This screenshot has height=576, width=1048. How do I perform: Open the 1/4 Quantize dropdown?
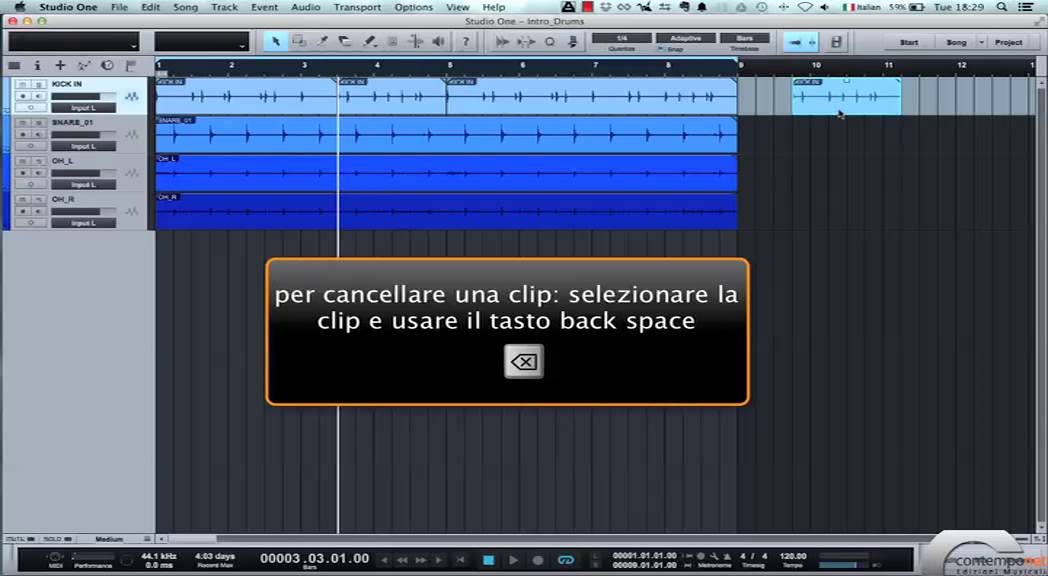(x=622, y=38)
